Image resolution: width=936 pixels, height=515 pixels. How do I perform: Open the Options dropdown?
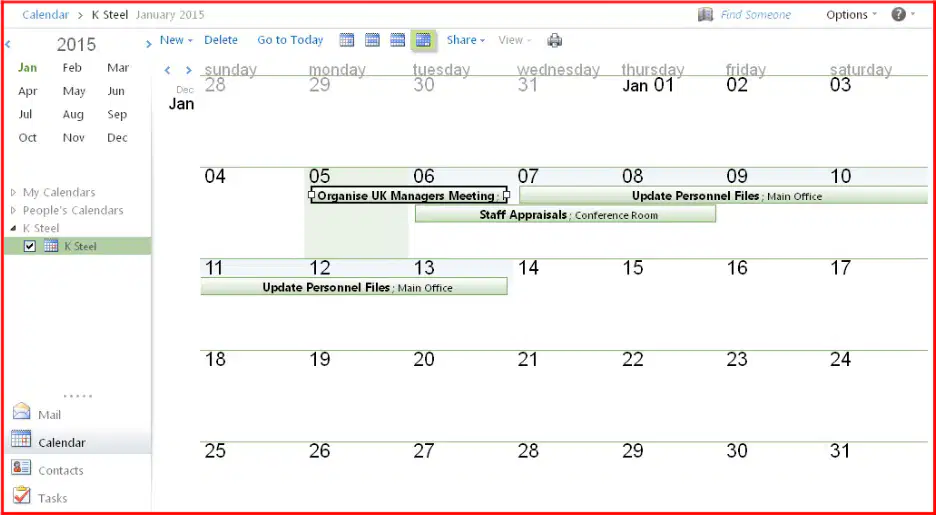click(851, 14)
